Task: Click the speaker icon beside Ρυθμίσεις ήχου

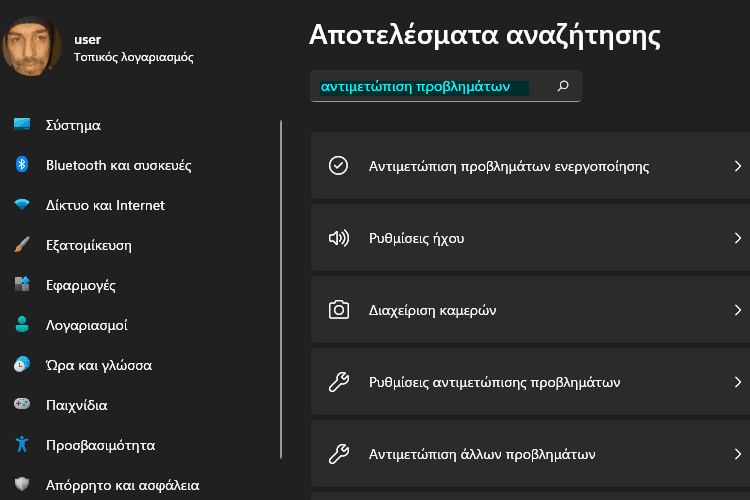Action: point(339,238)
